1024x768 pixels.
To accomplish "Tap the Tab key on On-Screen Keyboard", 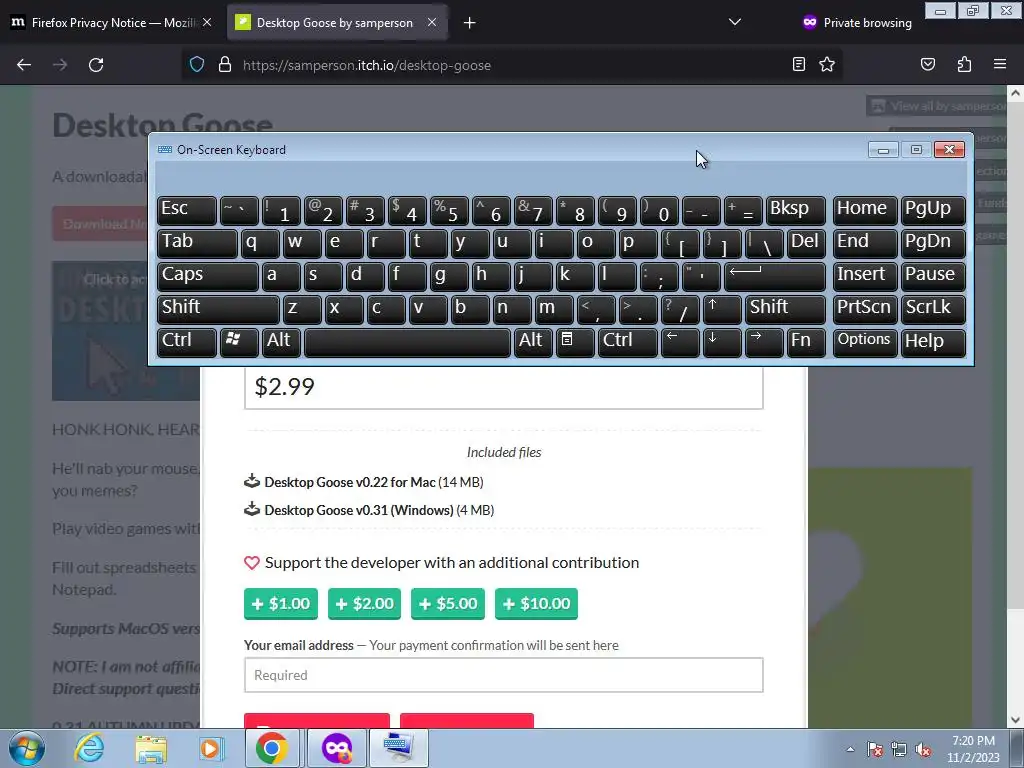I will click(197, 242).
